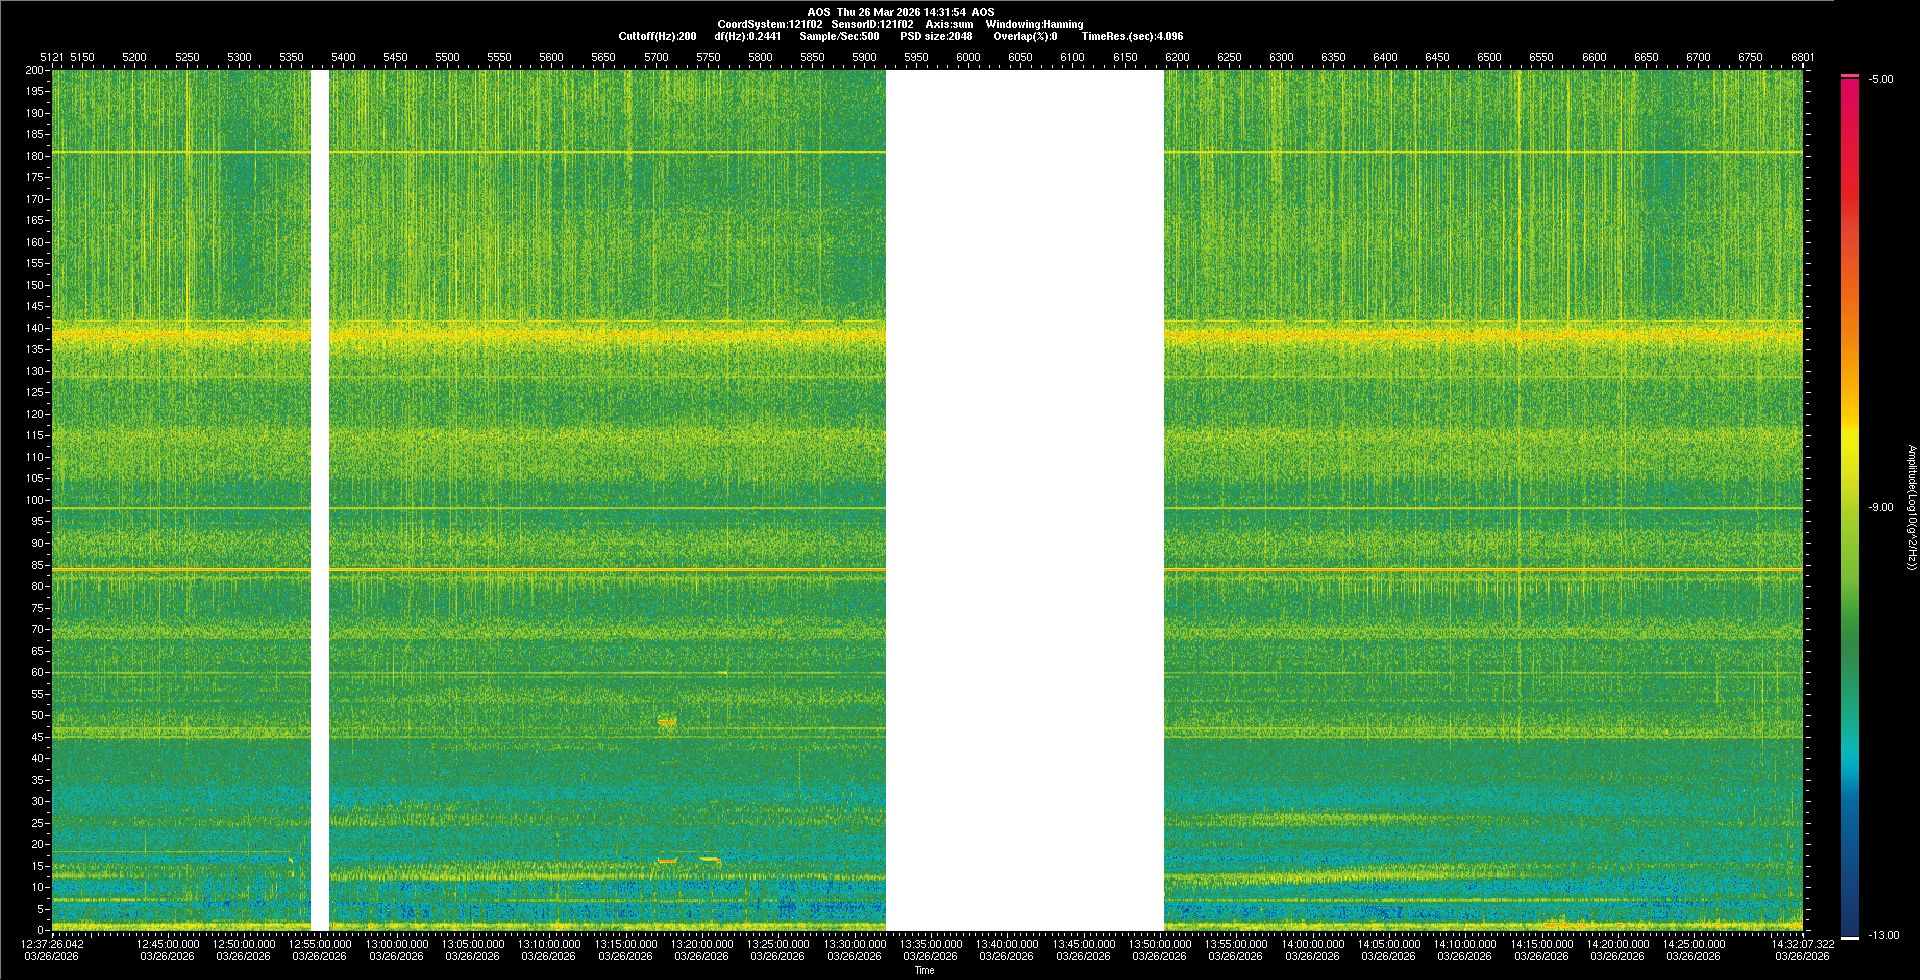Click the PSD size:2048 label

point(936,36)
